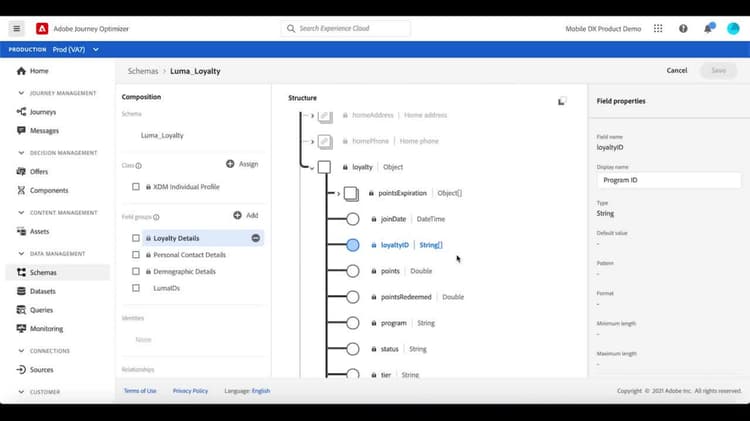Open the apps grid switcher

click(x=658, y=29)
